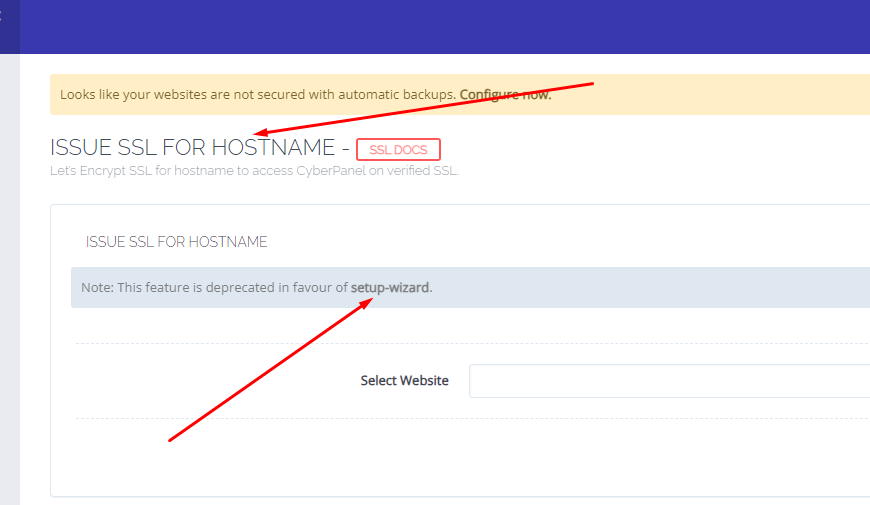Image resolution: width=870 pixels, height=505 pixels.
Task: Open the SSL DOCS button
Action: [x=398, y=150]
